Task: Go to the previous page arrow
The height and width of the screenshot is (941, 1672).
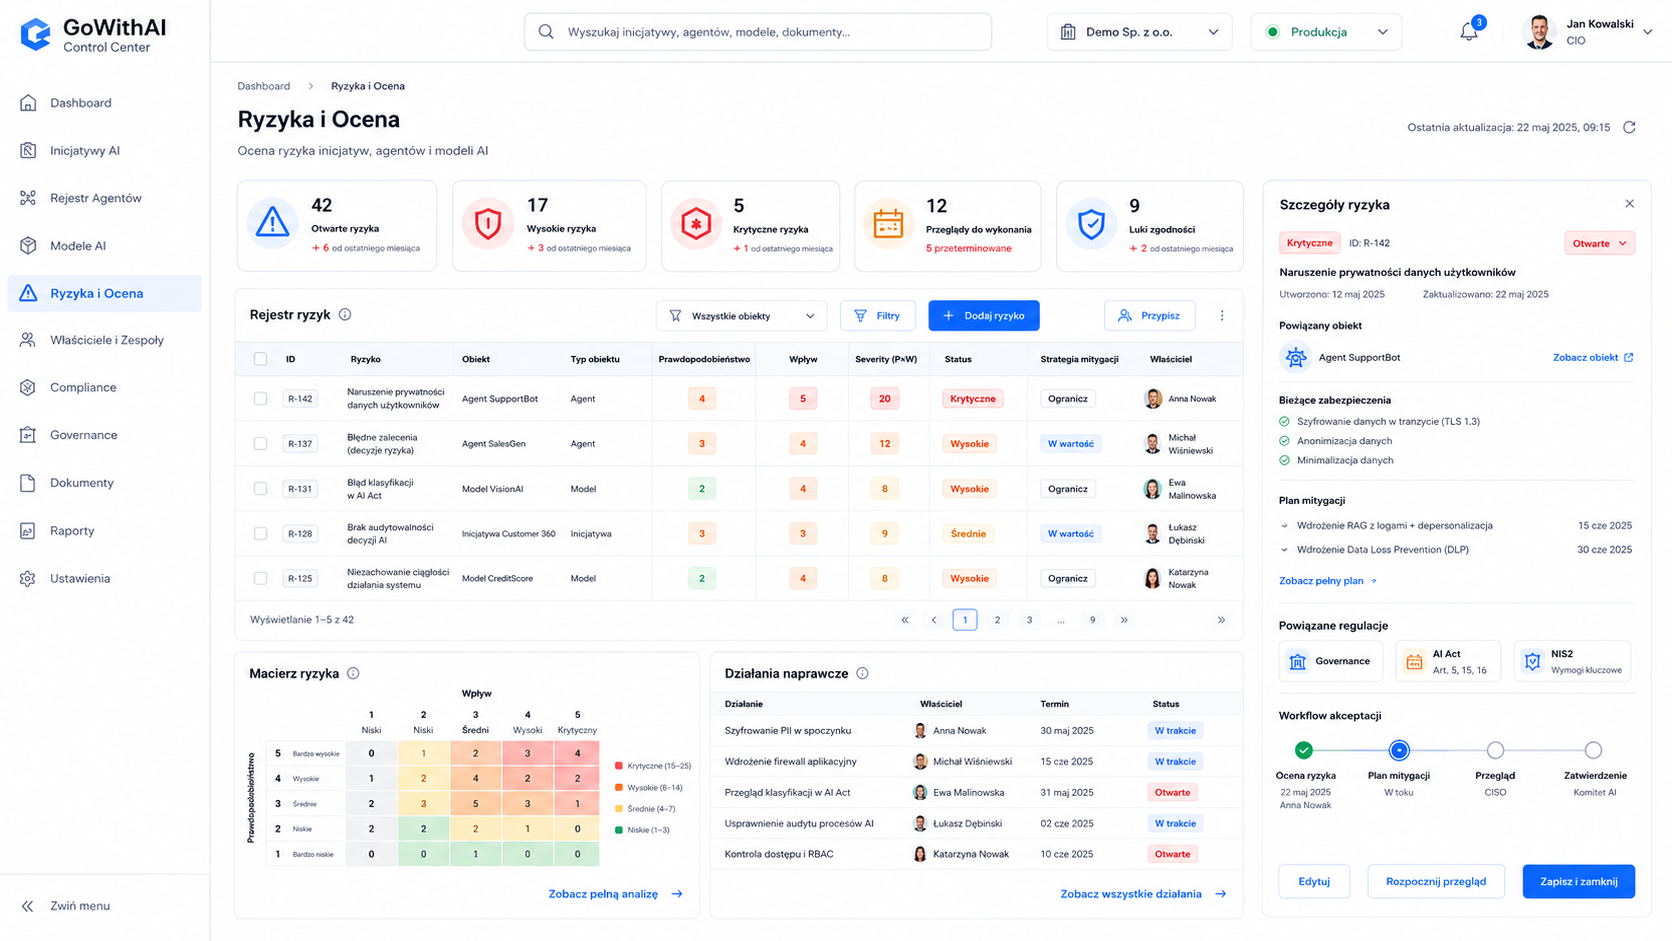Action: point(934,620)
